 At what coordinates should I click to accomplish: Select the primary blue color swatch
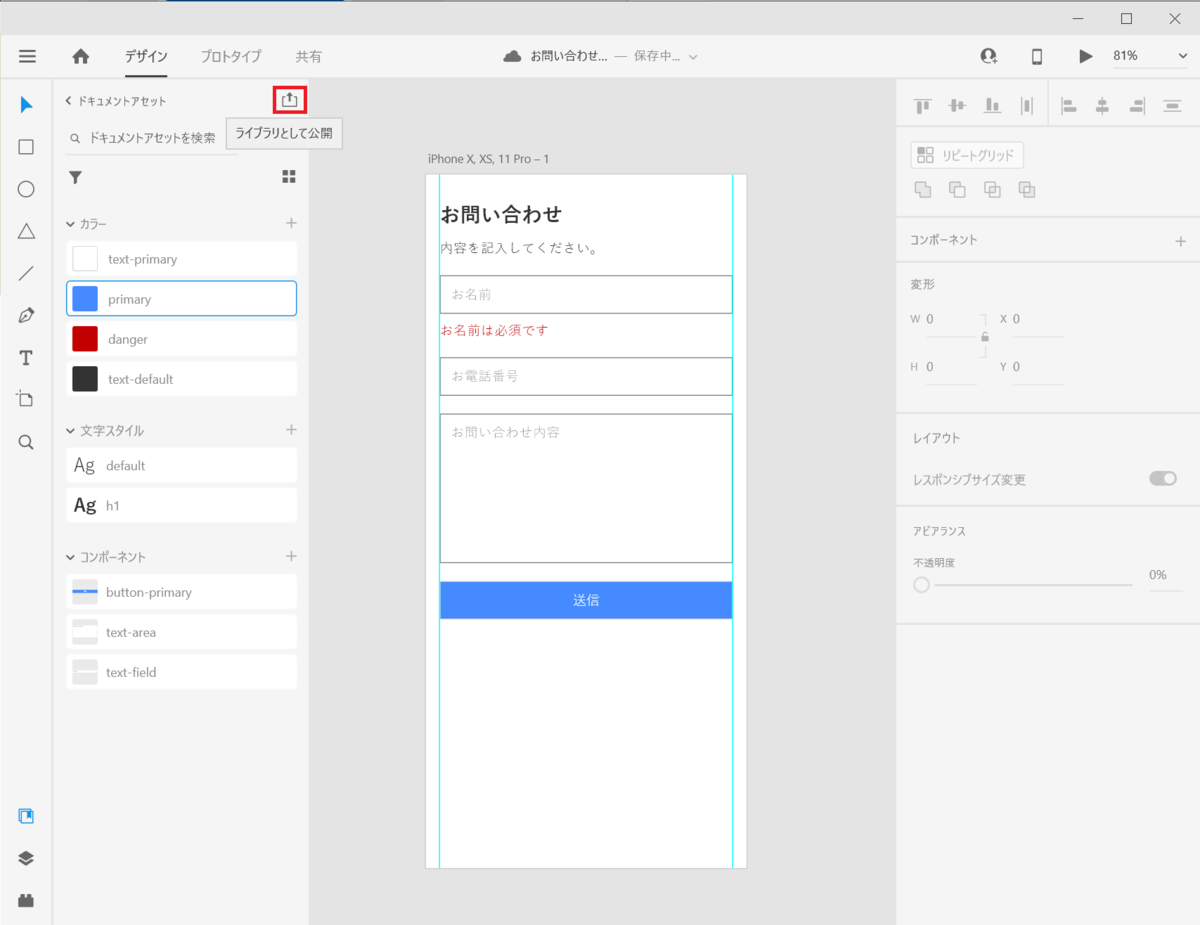[x=85, y=299]
